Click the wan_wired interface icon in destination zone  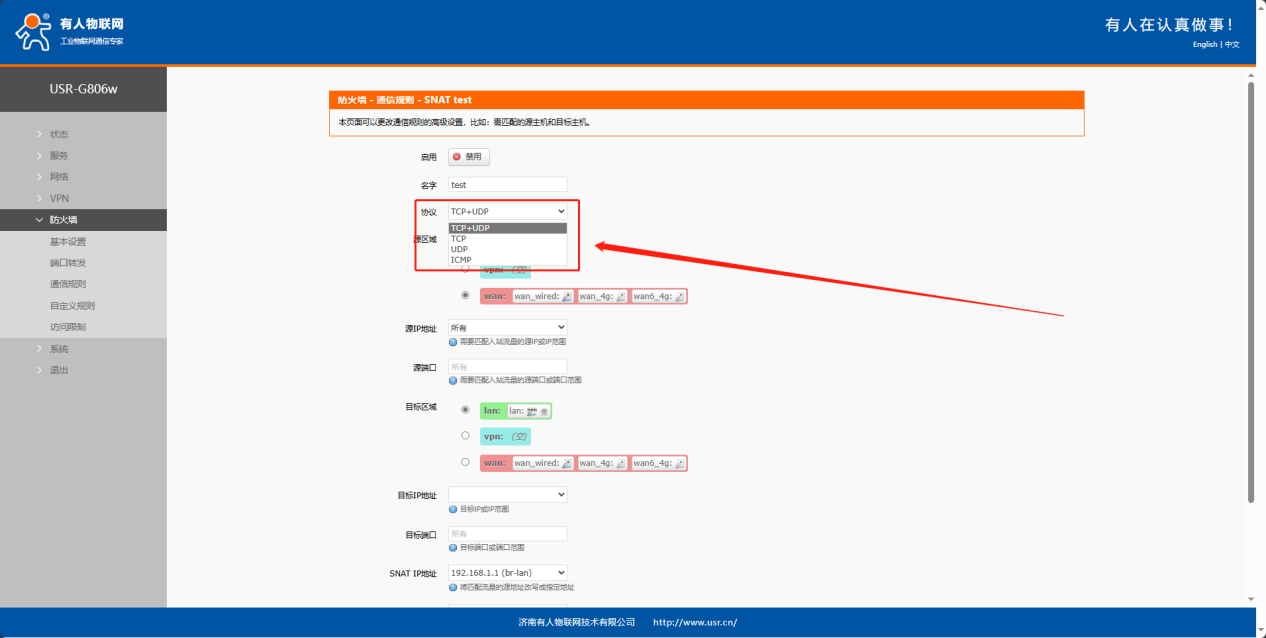[566, 463]
